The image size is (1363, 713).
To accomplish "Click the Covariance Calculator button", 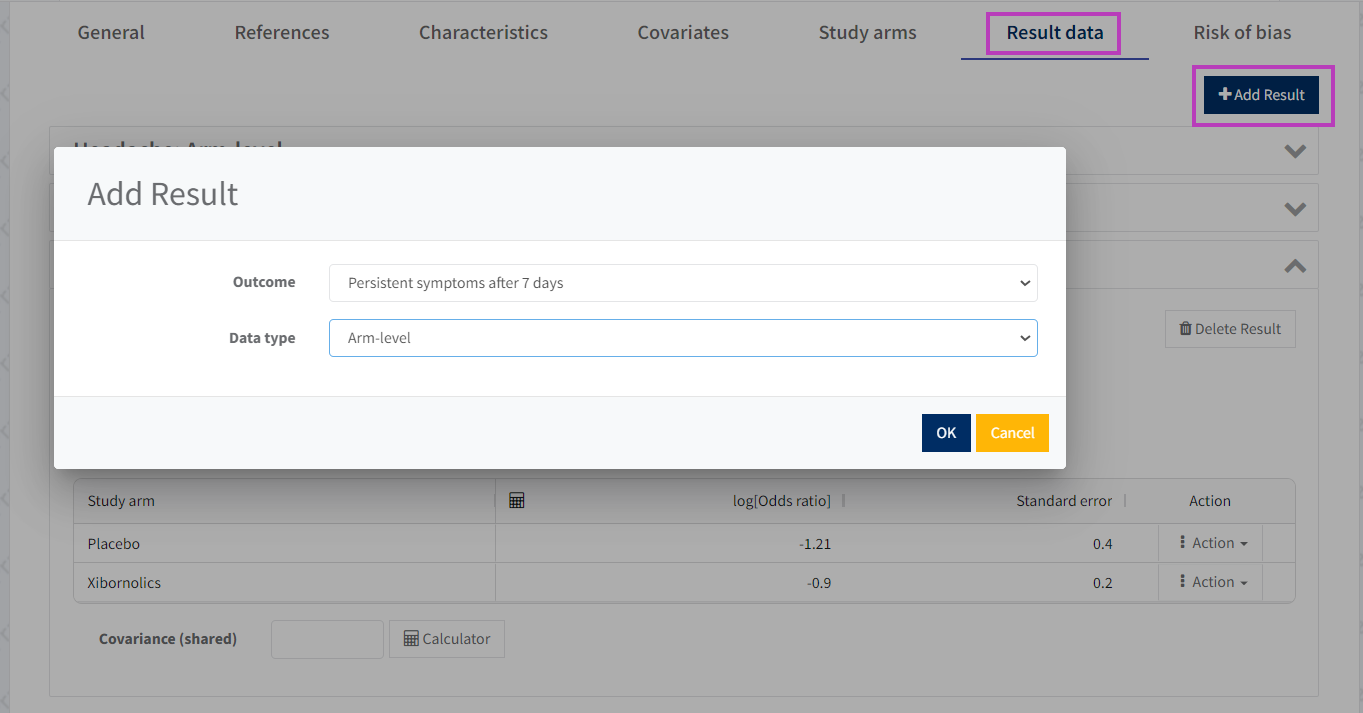I will [447, 639].
